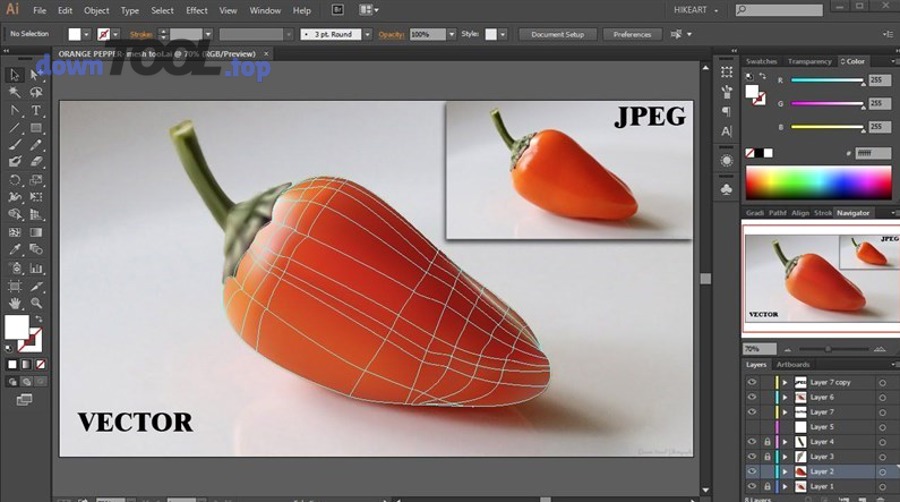Image resolution: width=900 pixels, height=502 pixels.
Task: Open the File menu
Action: point(40,10)
